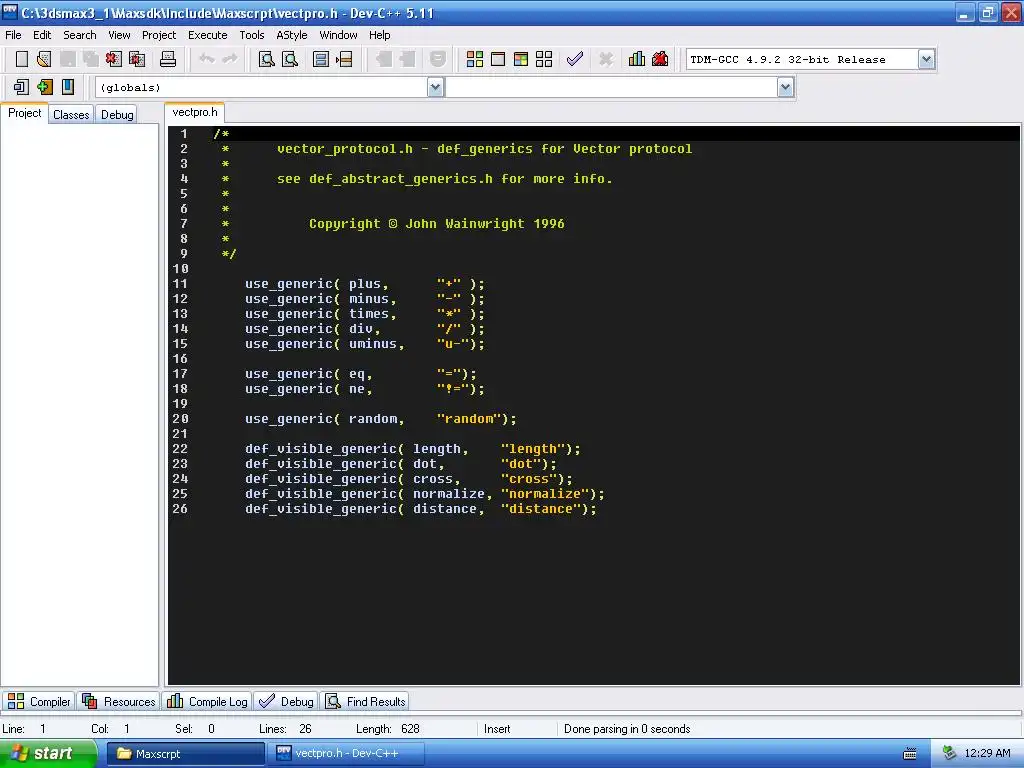1024x768 pixels.
Task: Click the 'Copyright © John Wainwright 1996' comment line
Action: [x=436, y=224]
